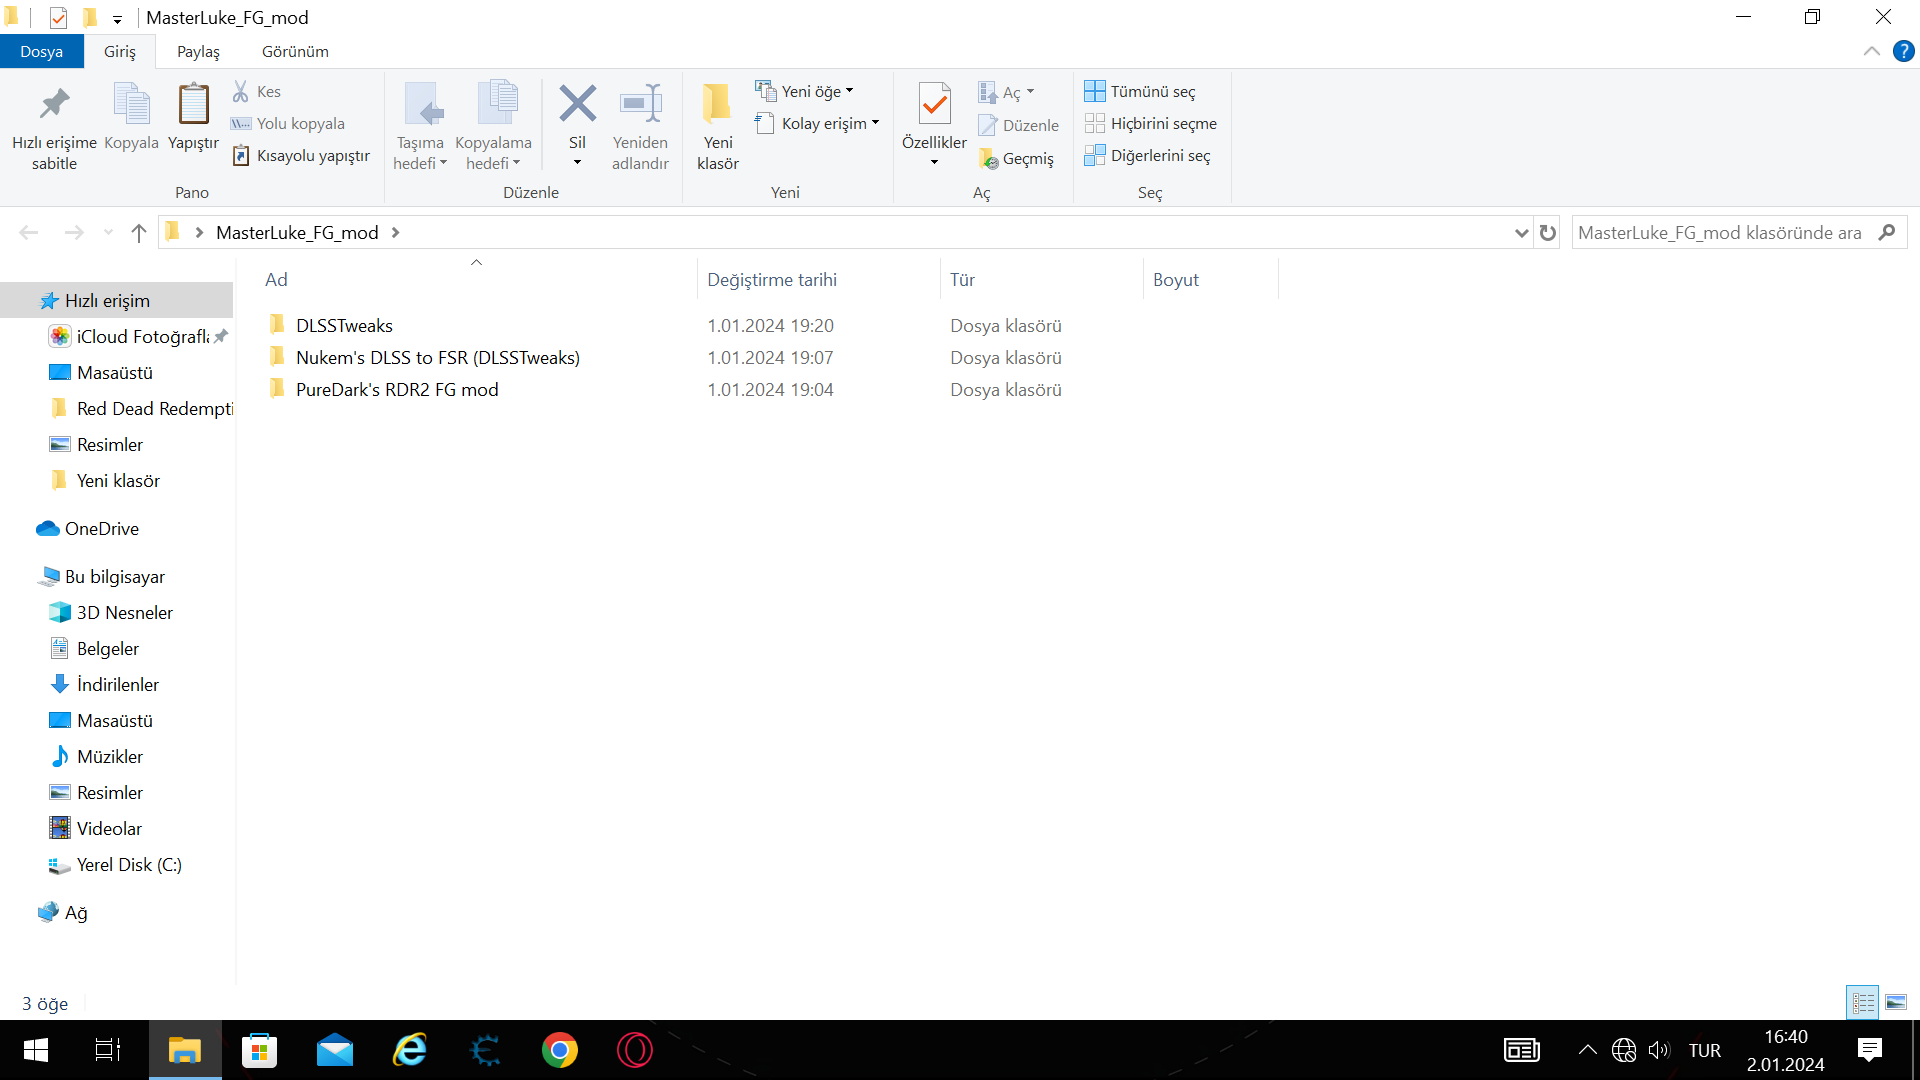
Task: Switch to details view in status bar
Action: (x=1863, y=1002)
